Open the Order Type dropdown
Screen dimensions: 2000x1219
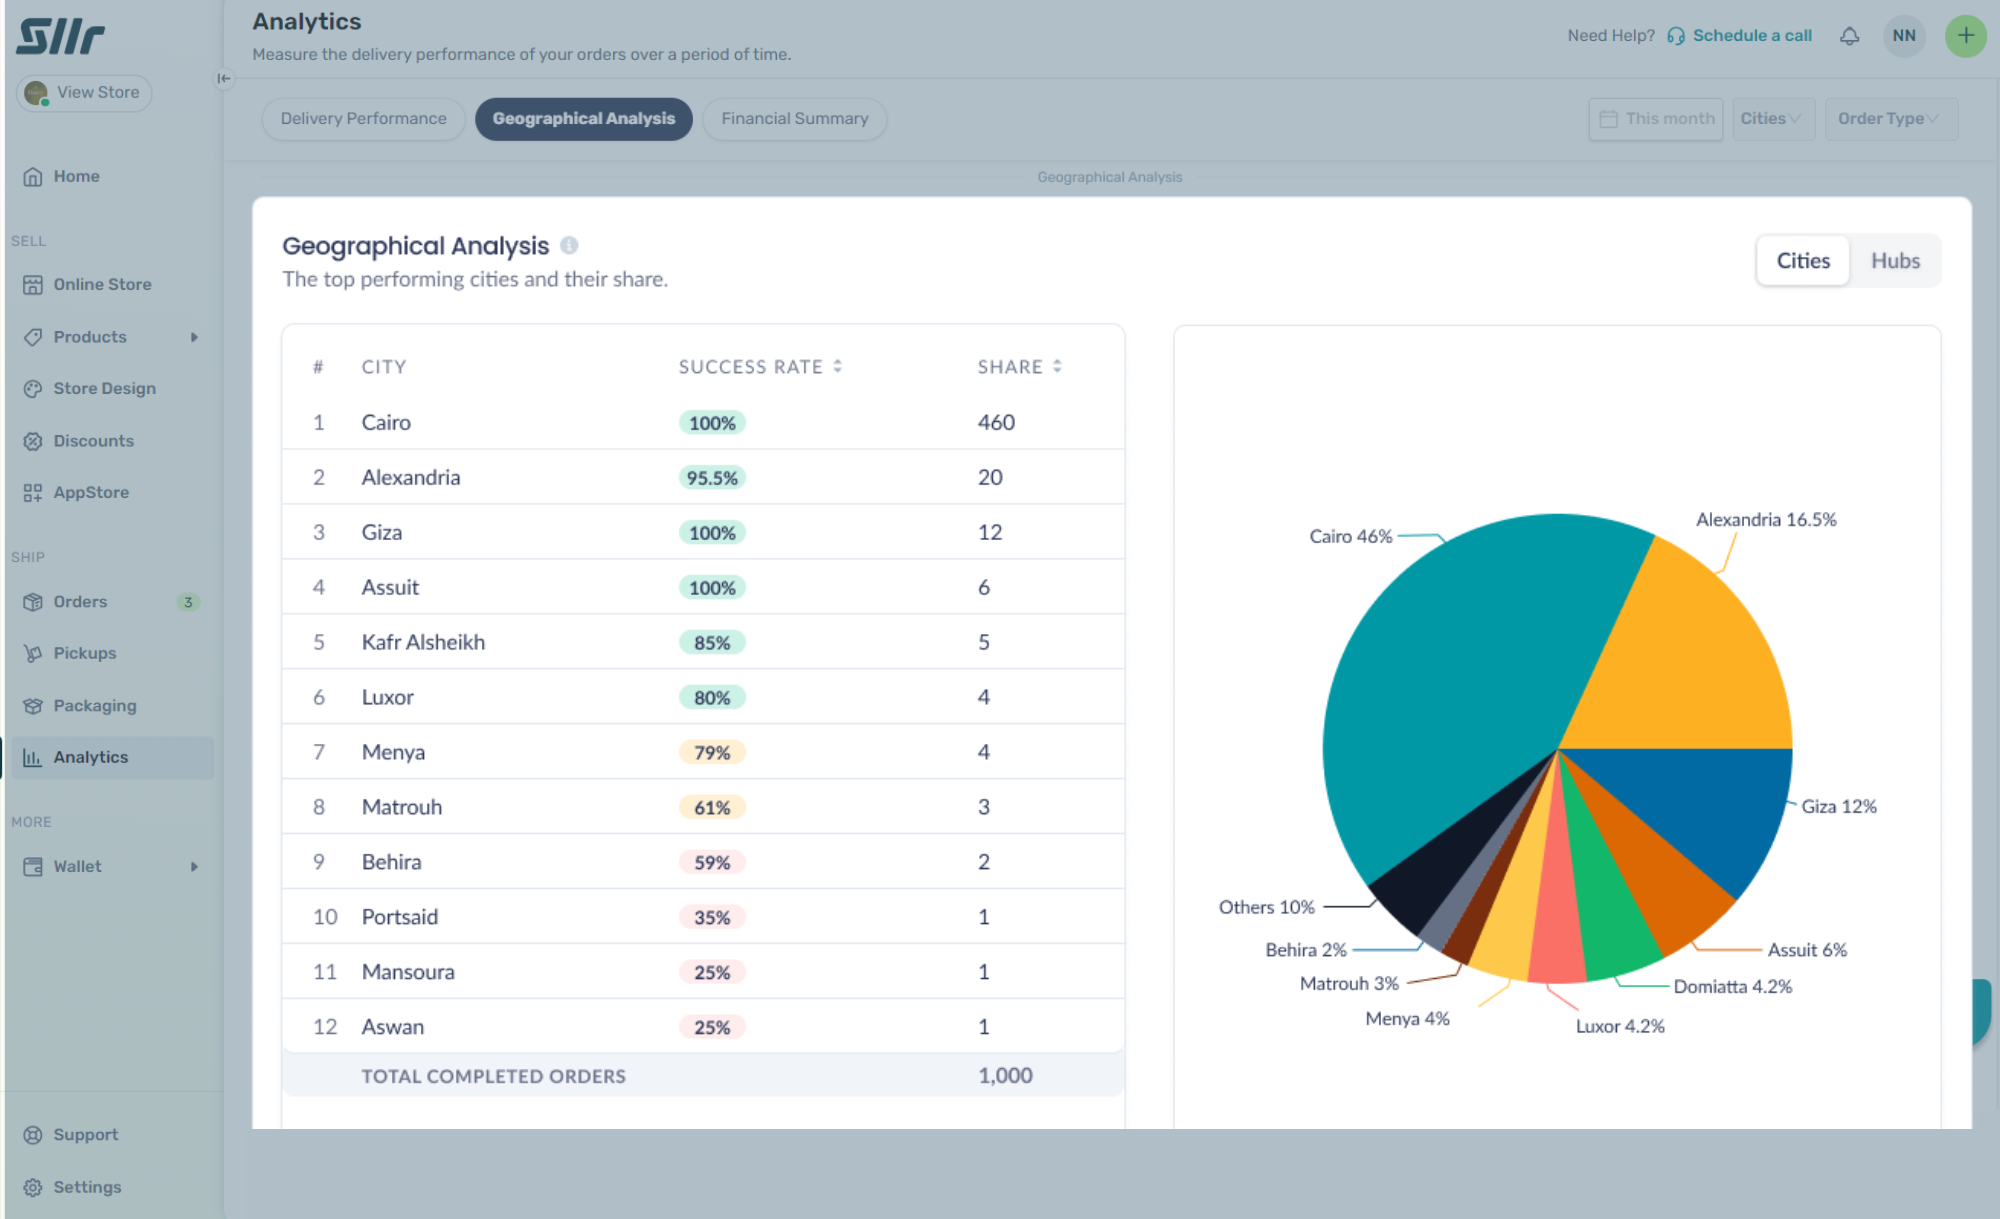pos(1889,119)
